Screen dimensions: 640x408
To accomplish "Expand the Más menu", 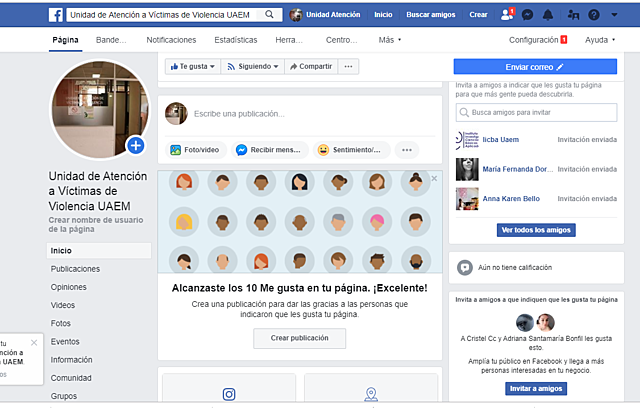I will coord(390,40).
